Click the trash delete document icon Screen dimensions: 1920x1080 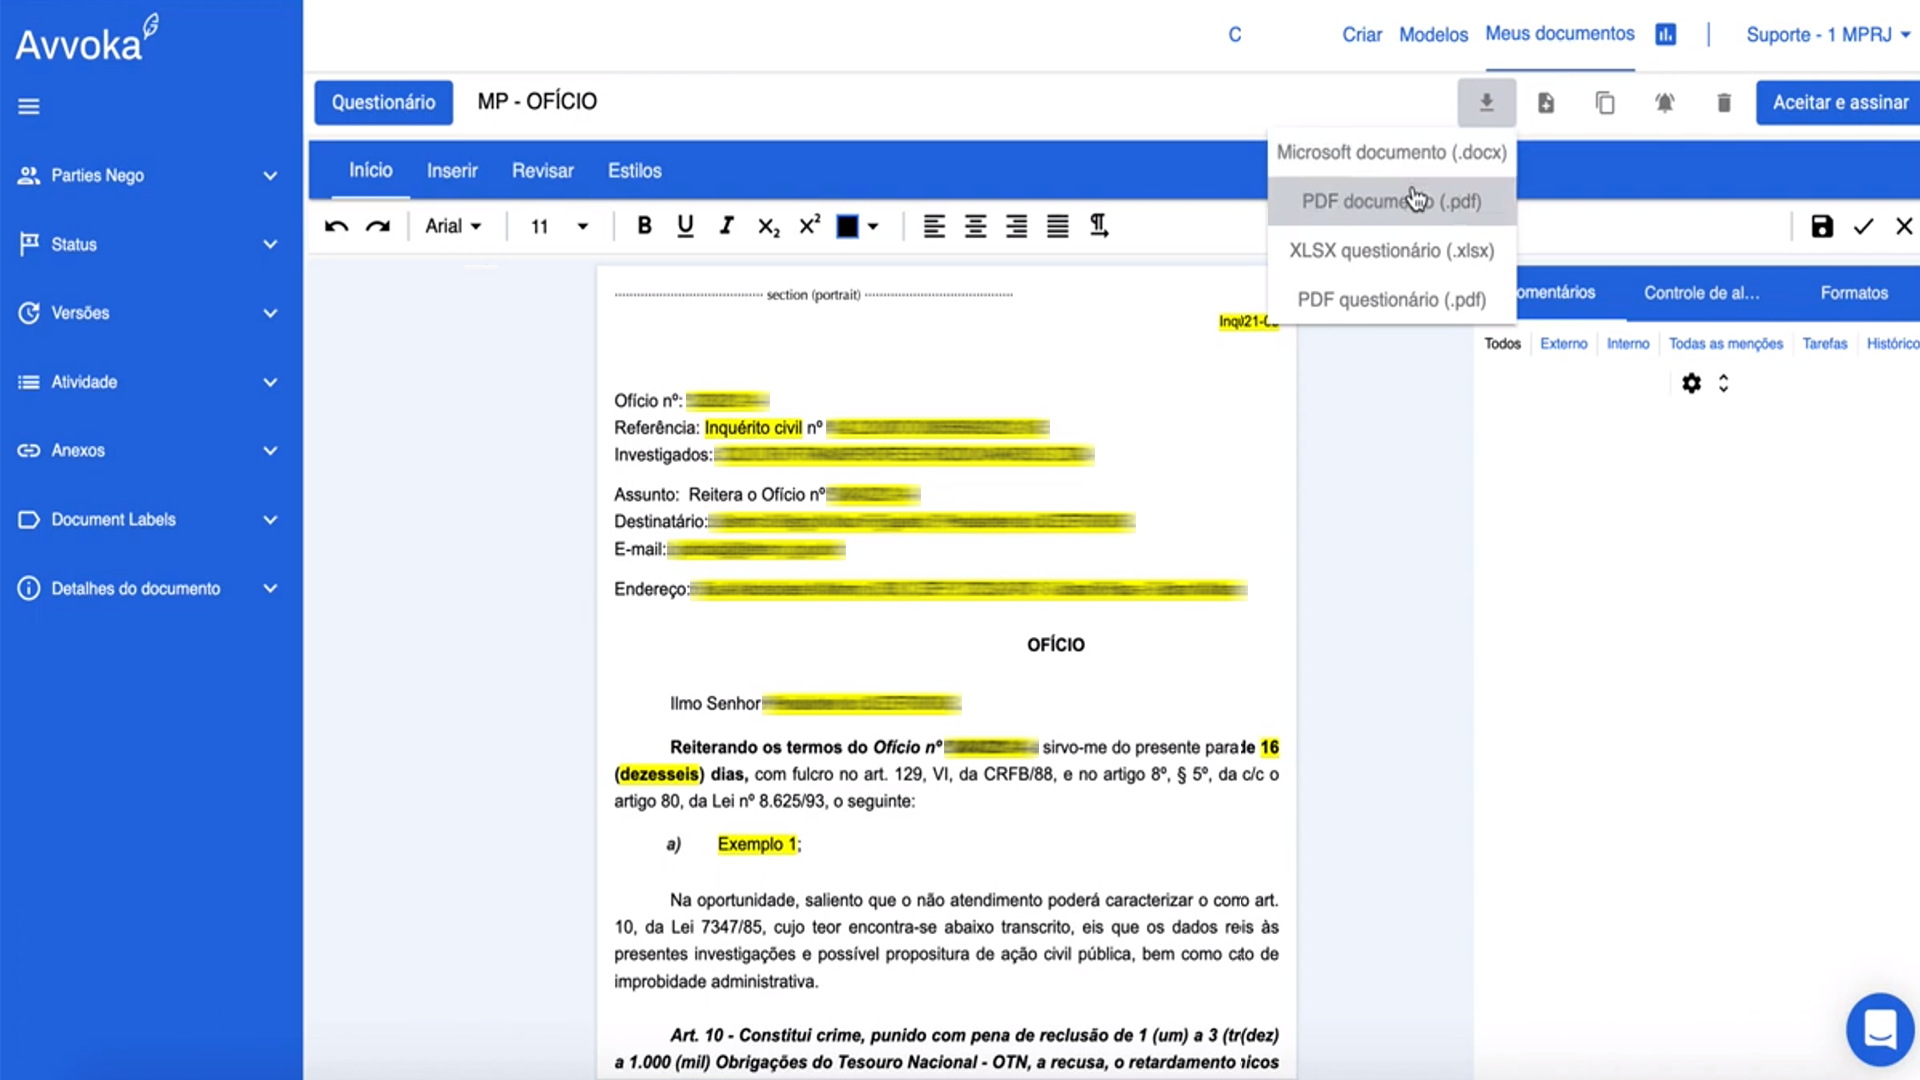(1723, 102)
